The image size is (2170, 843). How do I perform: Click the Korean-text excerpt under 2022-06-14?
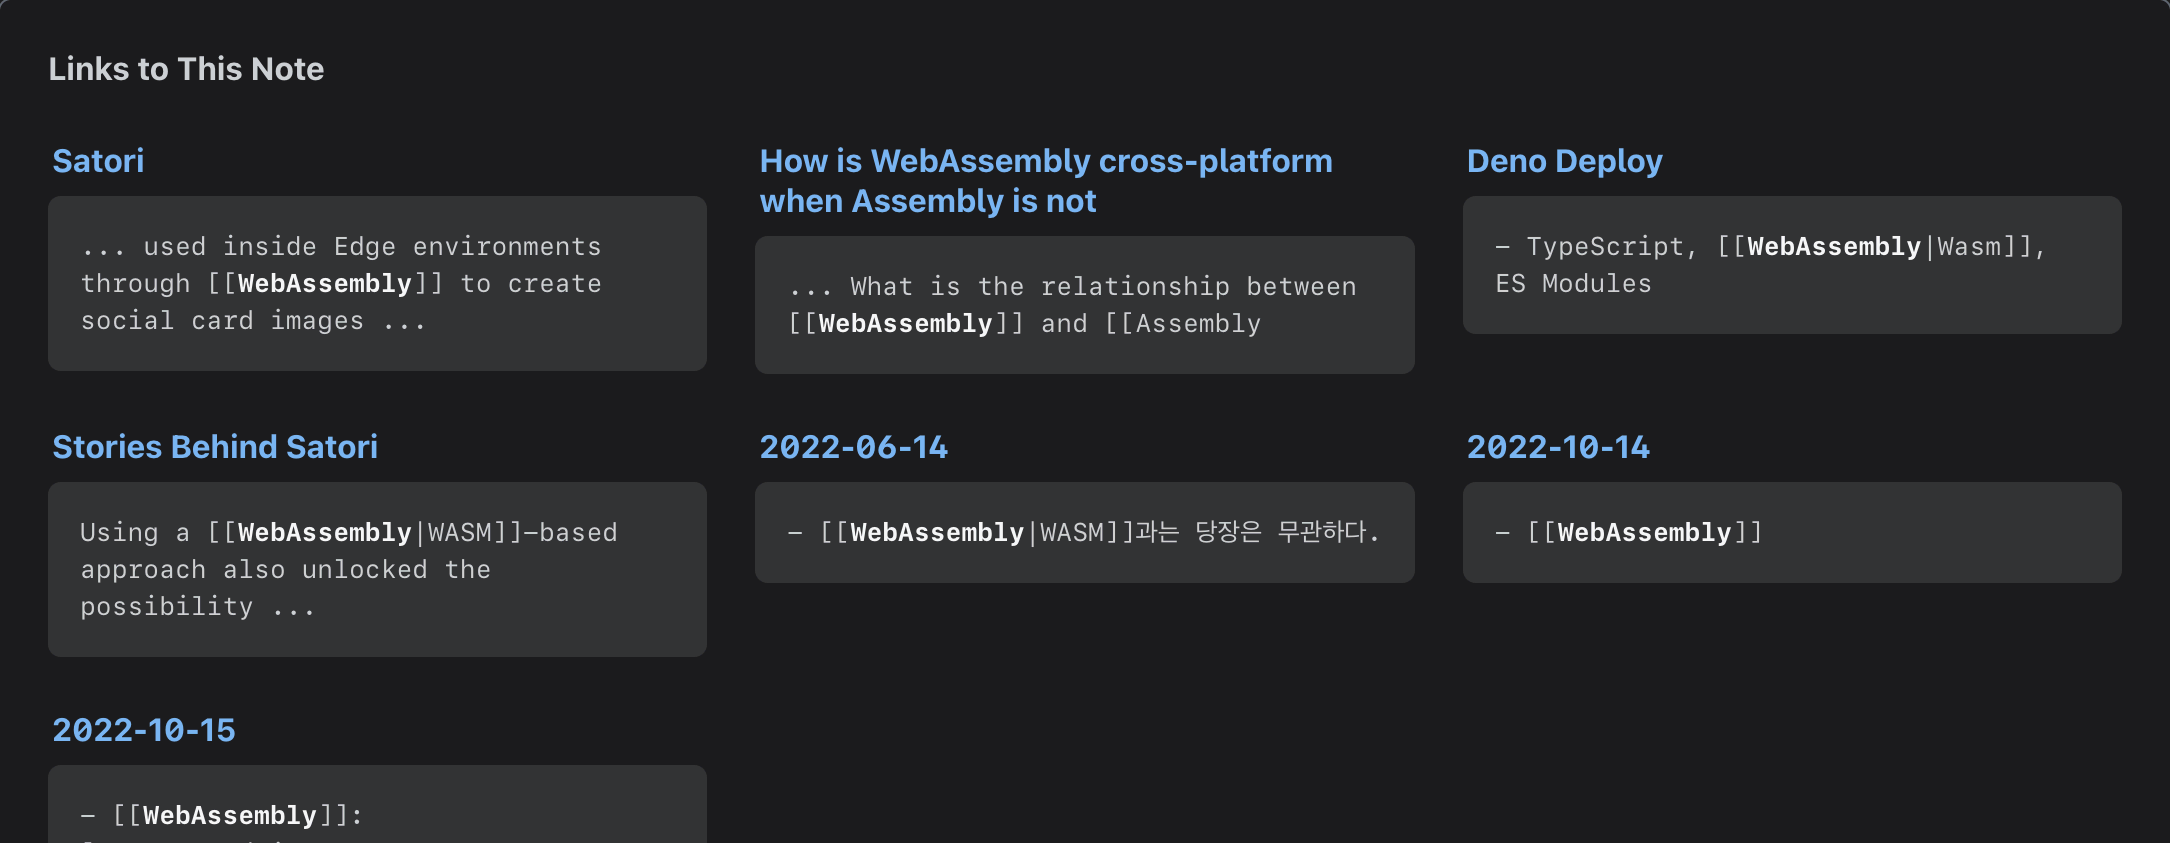click(1084, 532)
